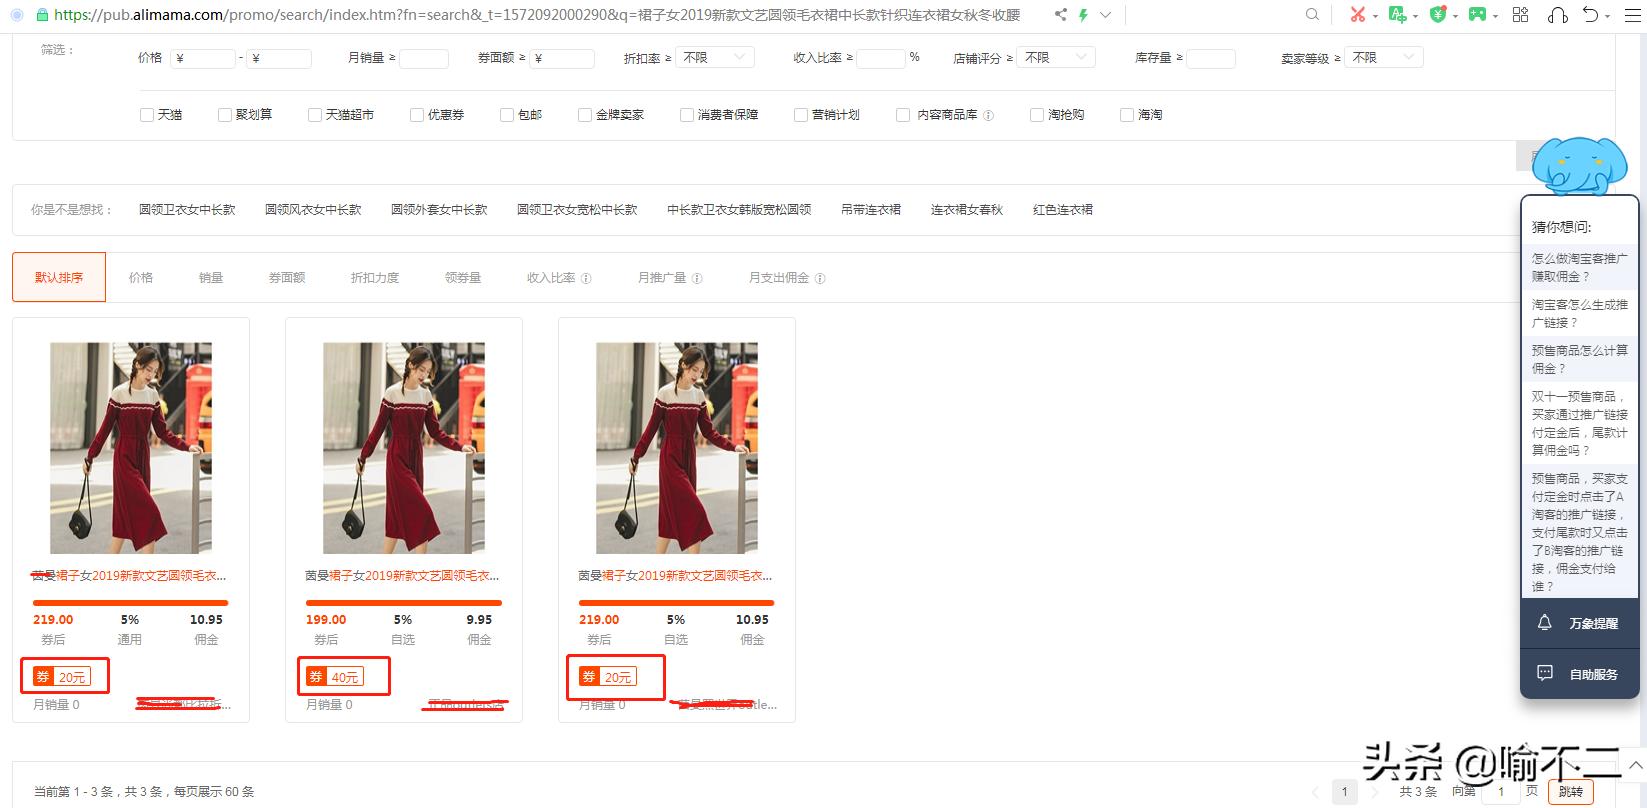This screenshot has width=1647, height=808.
Task: Click info icon beside 月支出佣金
Action: click(820, 279)
